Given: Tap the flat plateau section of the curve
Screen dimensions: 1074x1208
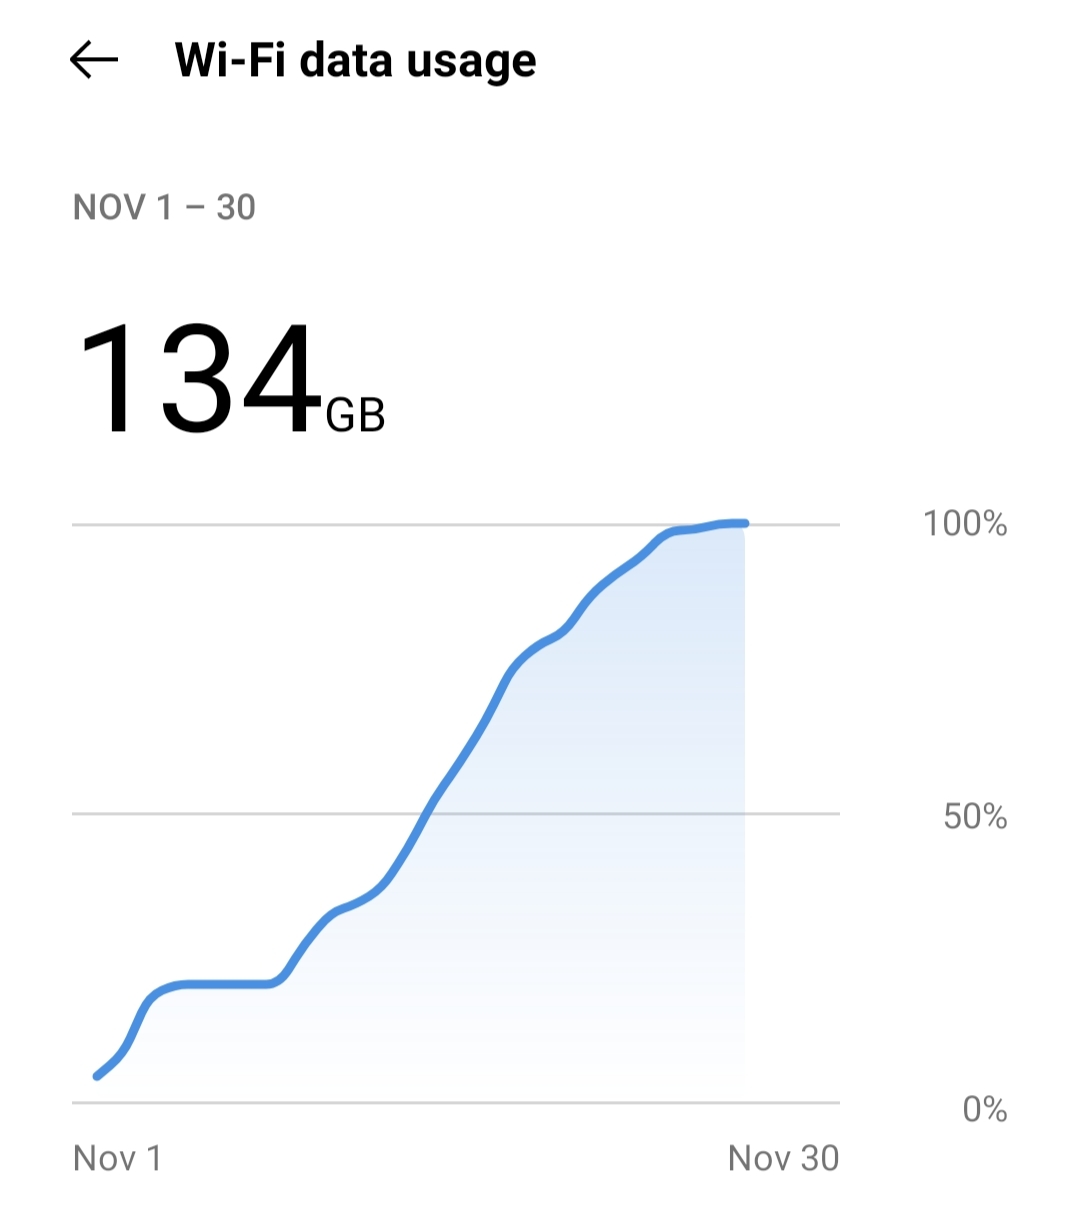Looking at the screenshot, I should click(x=225, y=985).
